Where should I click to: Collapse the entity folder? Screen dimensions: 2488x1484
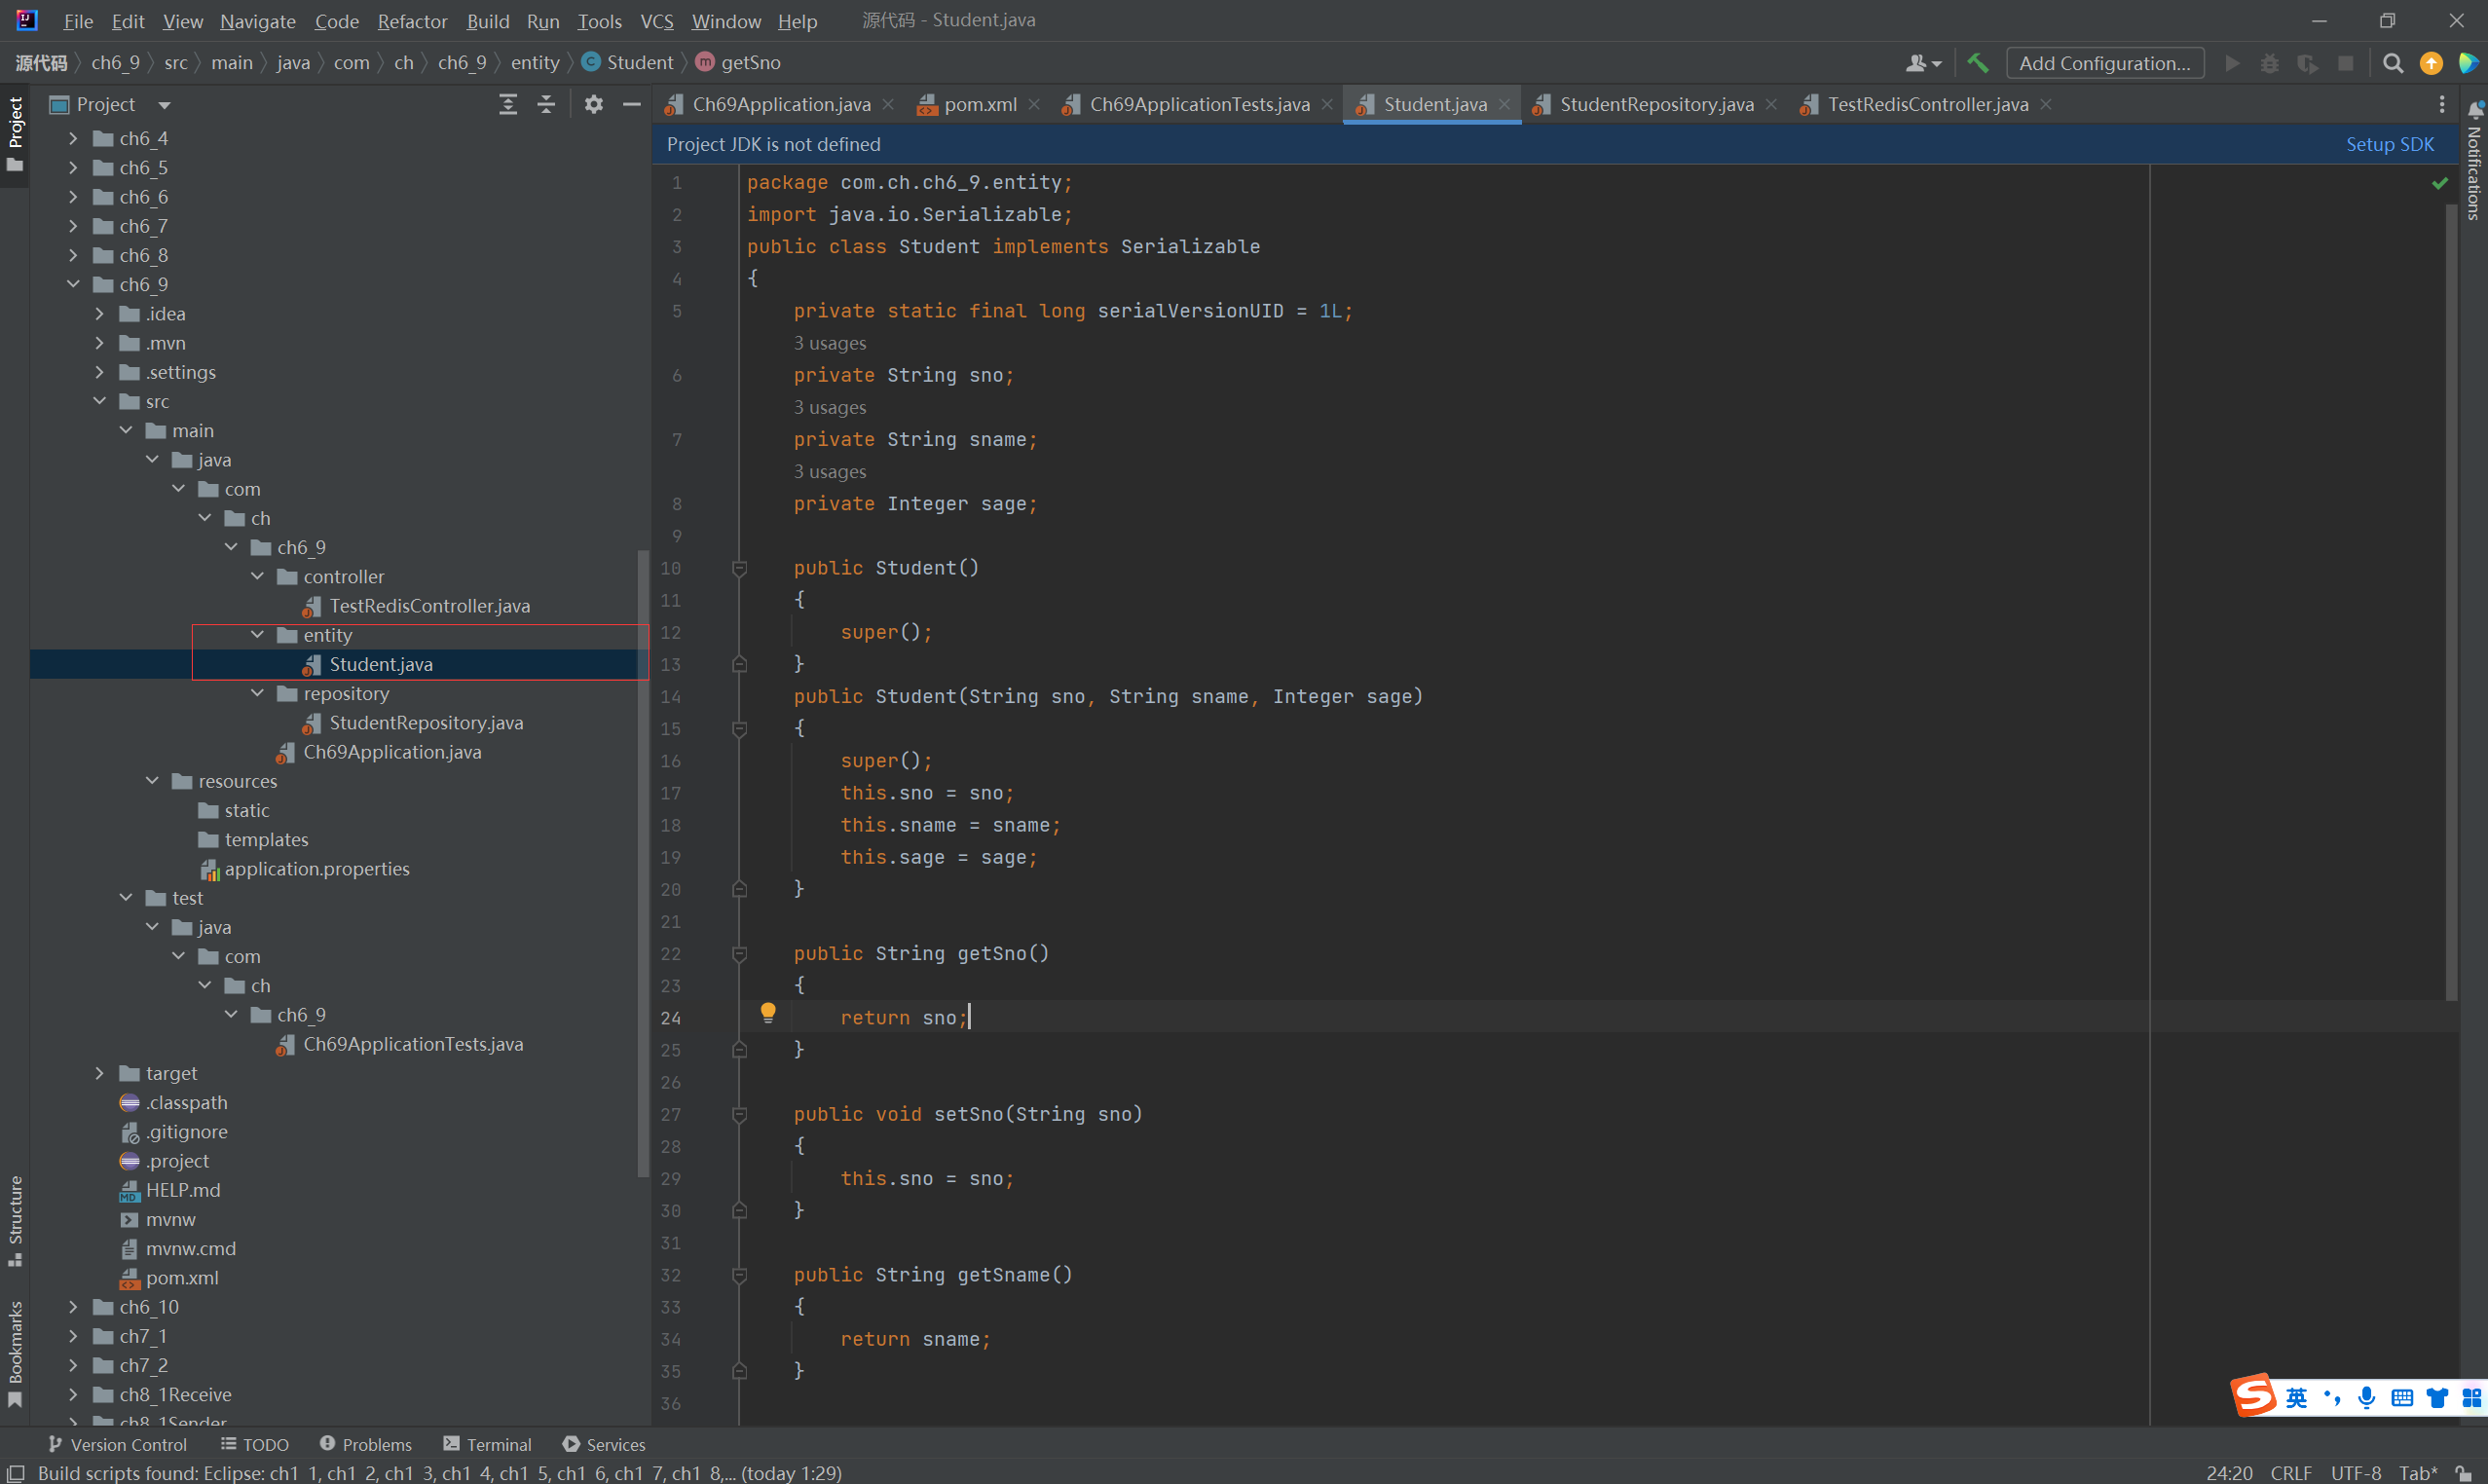click(x=257, y=635)
